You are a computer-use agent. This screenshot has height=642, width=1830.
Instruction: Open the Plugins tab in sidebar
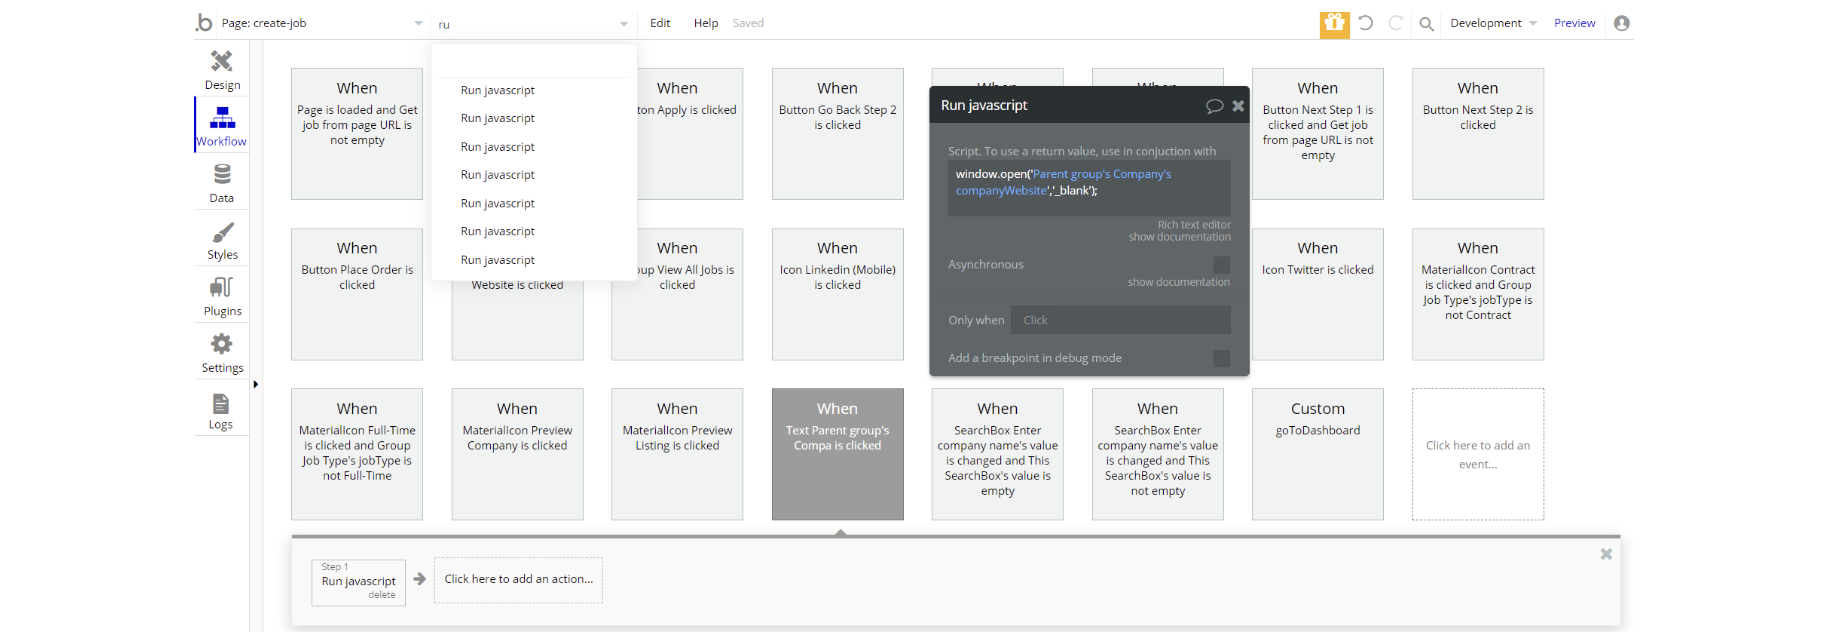coord(222,296)
